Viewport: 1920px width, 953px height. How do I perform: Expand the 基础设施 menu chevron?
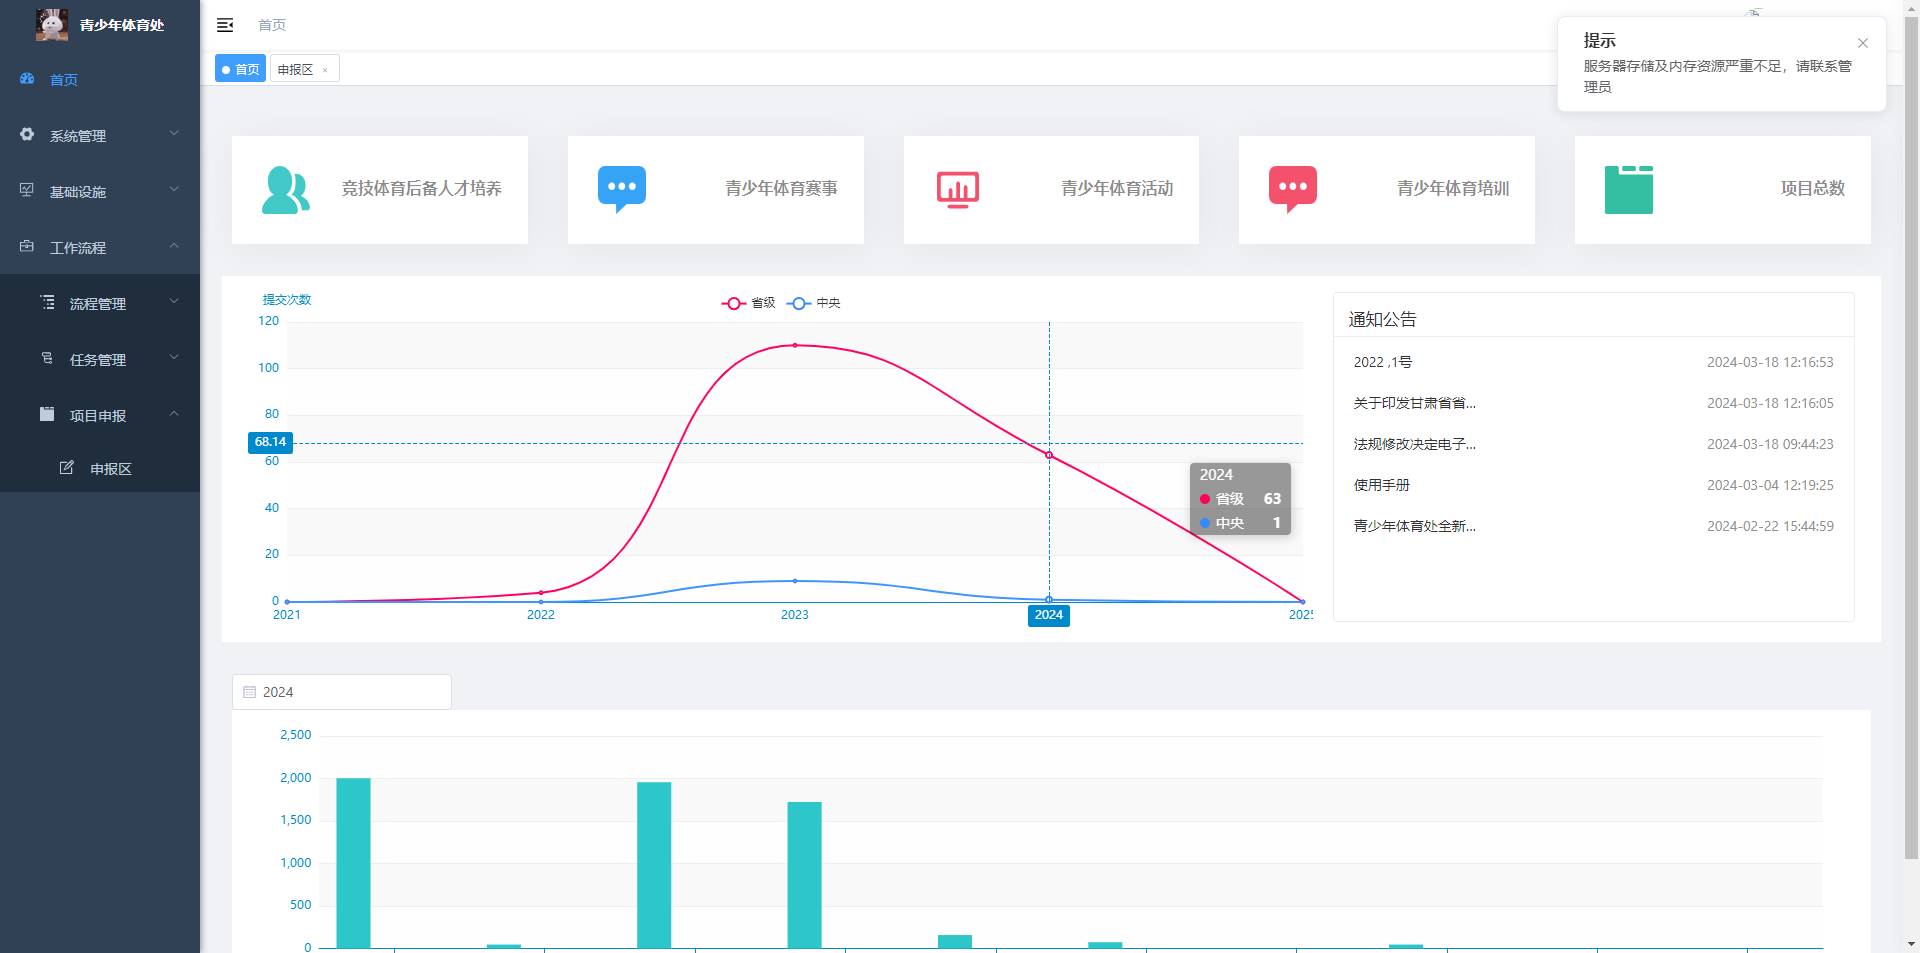[x=174, y=190]
